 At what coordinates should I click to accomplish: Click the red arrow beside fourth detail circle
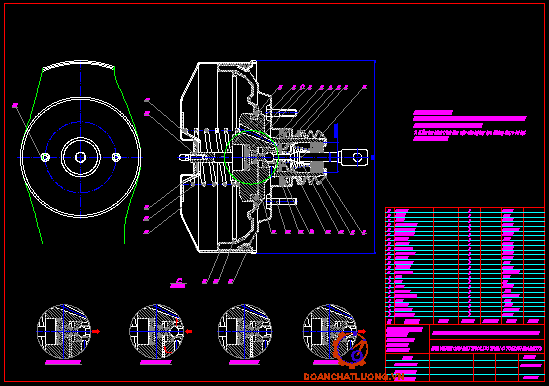coord(362,331)
